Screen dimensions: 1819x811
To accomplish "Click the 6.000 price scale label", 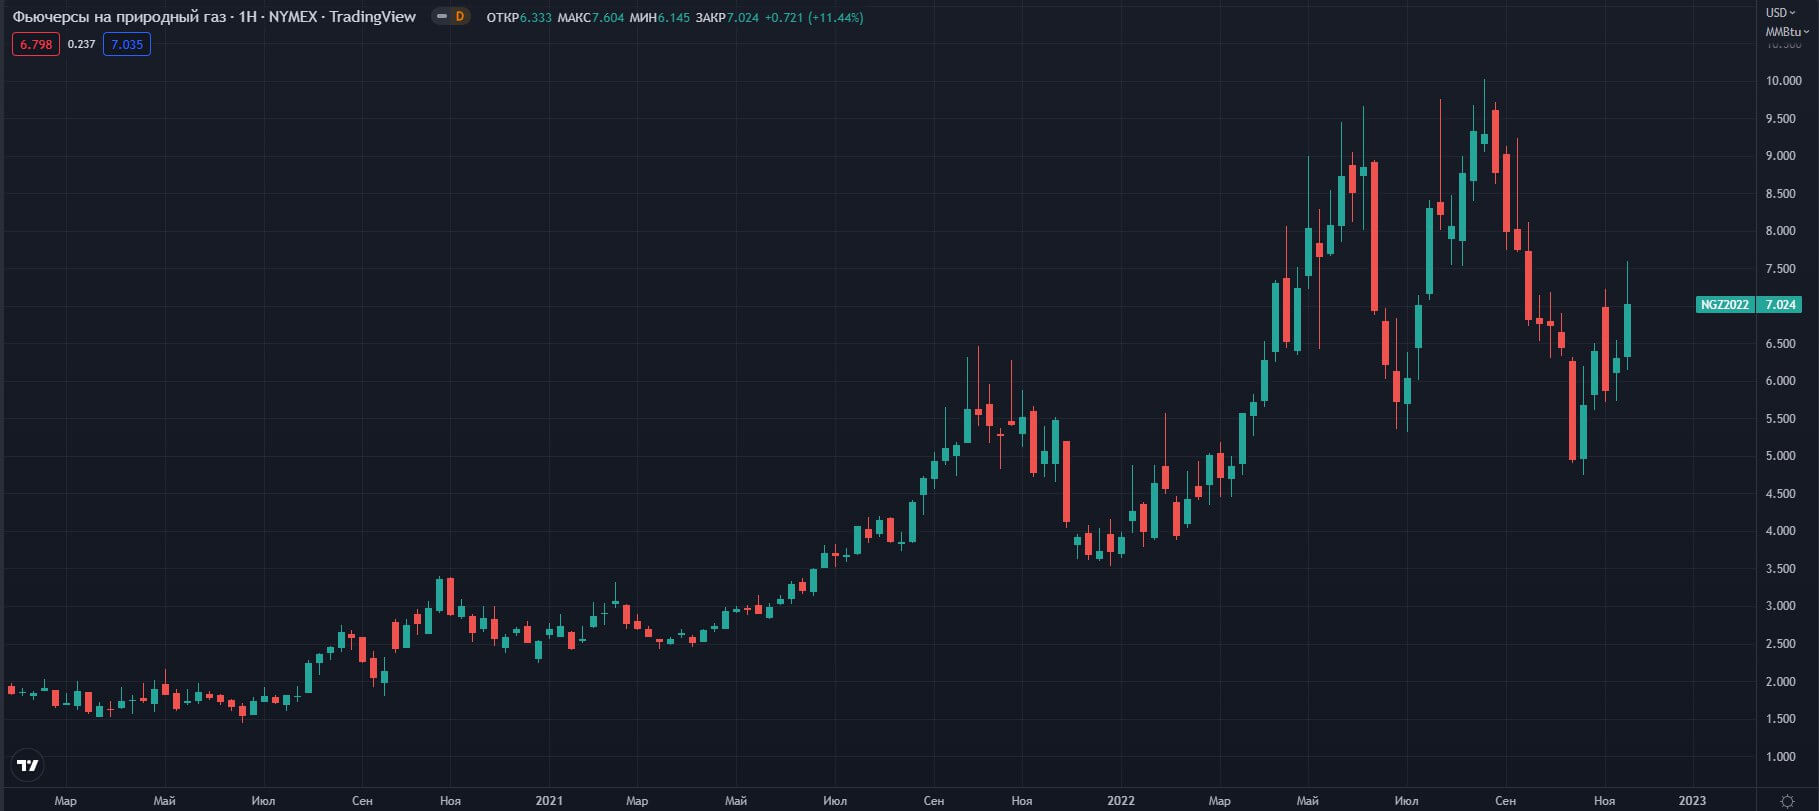I will [x=1781, y=381].
